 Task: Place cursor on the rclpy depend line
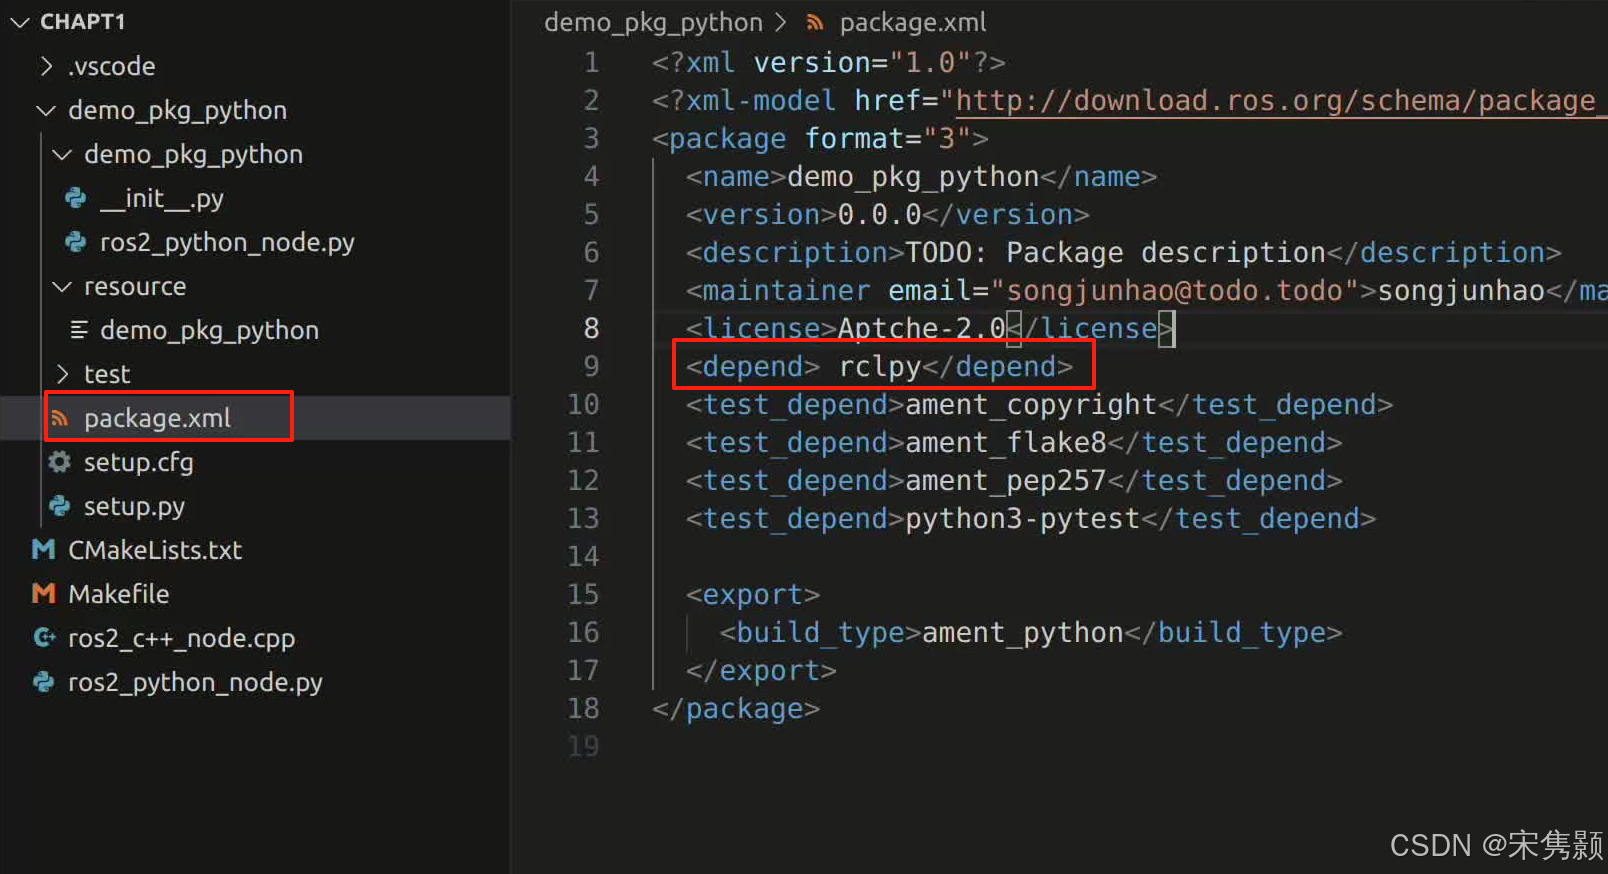(x=879, y=367)
